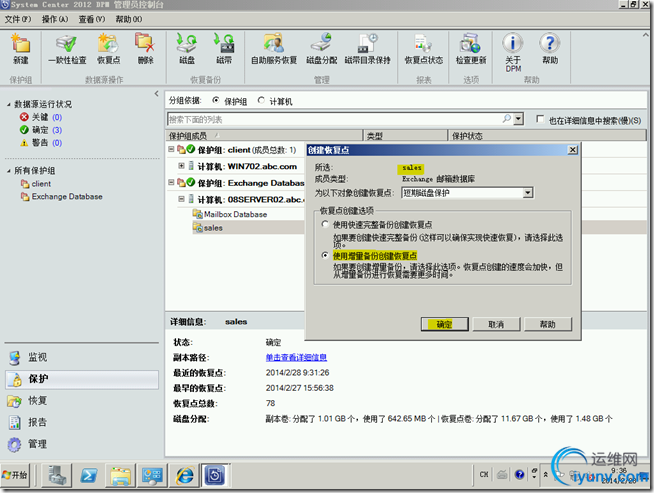Open the 报告 navigation pane item

[x=82, y=423]
